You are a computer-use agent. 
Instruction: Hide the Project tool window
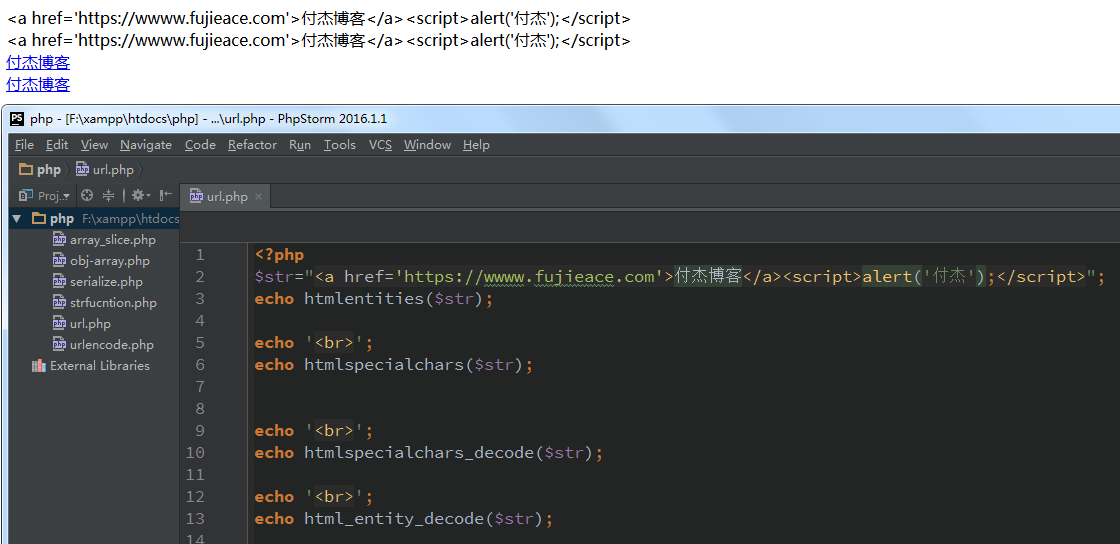pyautogui.click(x=165, y=195)
